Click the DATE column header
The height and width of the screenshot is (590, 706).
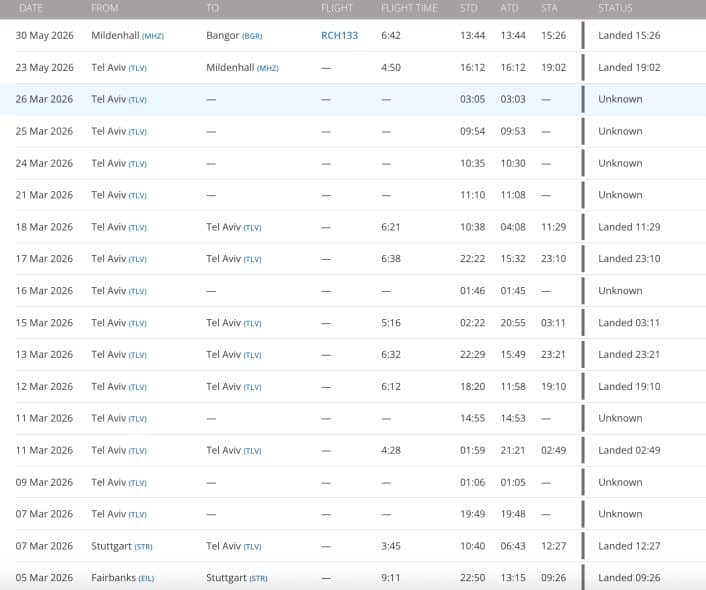coord(31,8)
